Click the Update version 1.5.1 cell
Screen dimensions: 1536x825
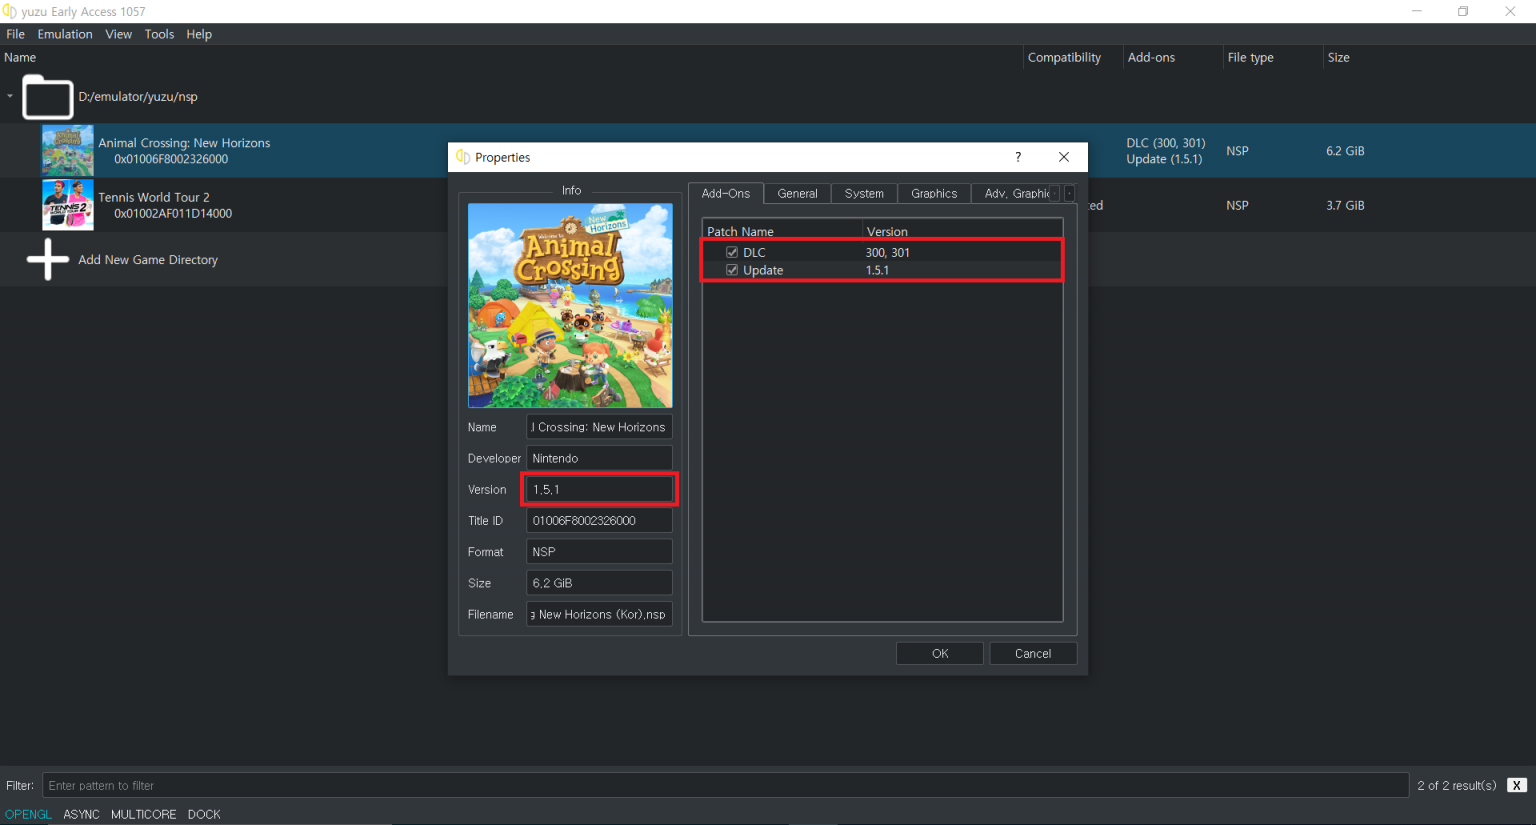(877, 270)
